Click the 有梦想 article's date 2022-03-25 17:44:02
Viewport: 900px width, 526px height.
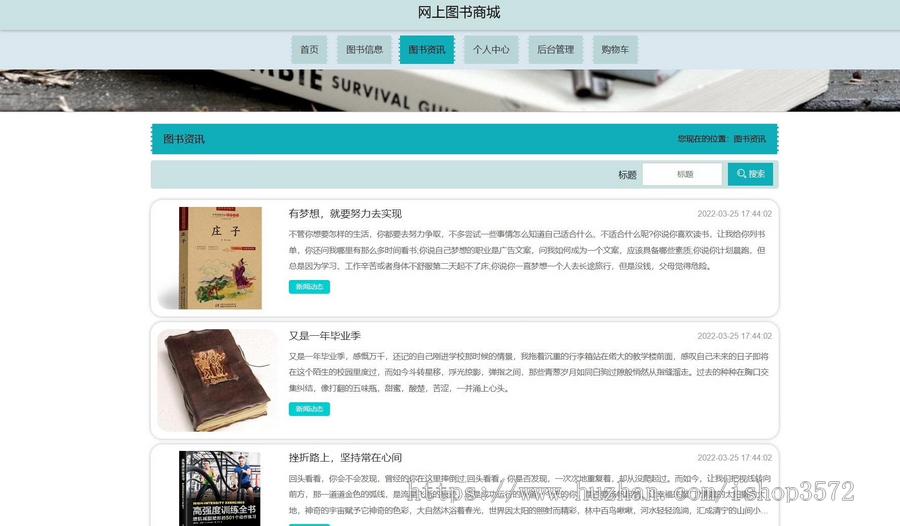[x=735, y=214]
